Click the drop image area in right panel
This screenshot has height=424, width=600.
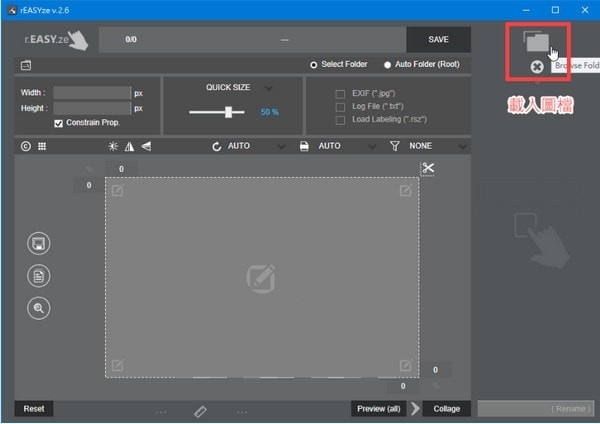tap(541, 240)
